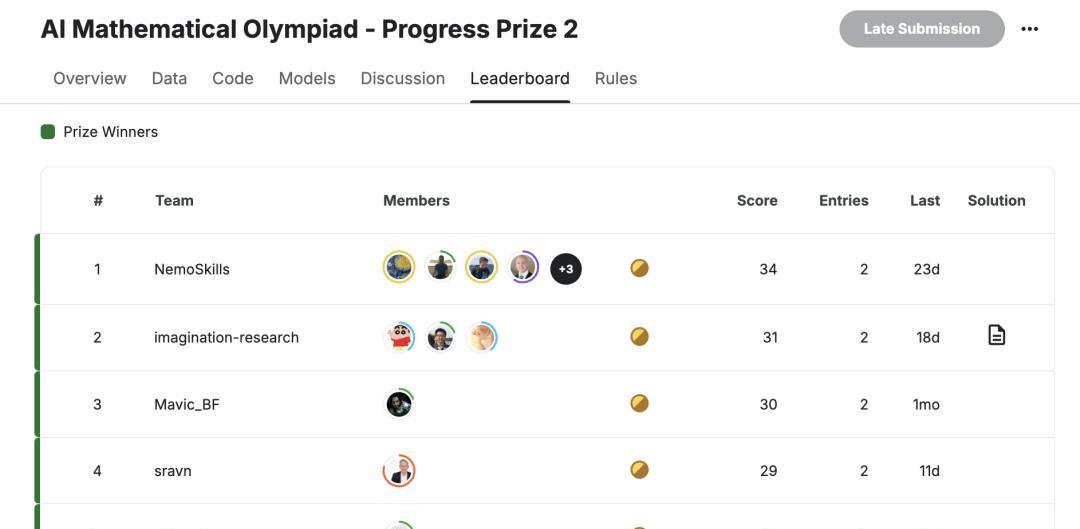Open the Rules tab
The image size is (1080, 529).
(616, 79)
